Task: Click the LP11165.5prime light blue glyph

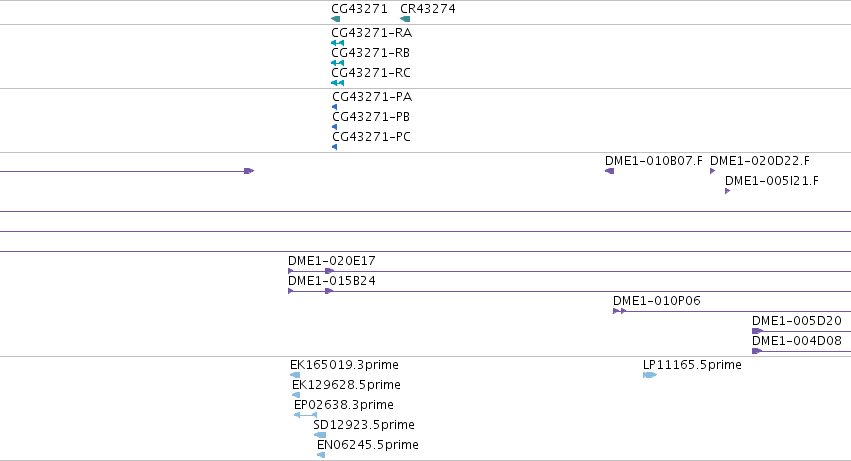Action: point(650,375)
